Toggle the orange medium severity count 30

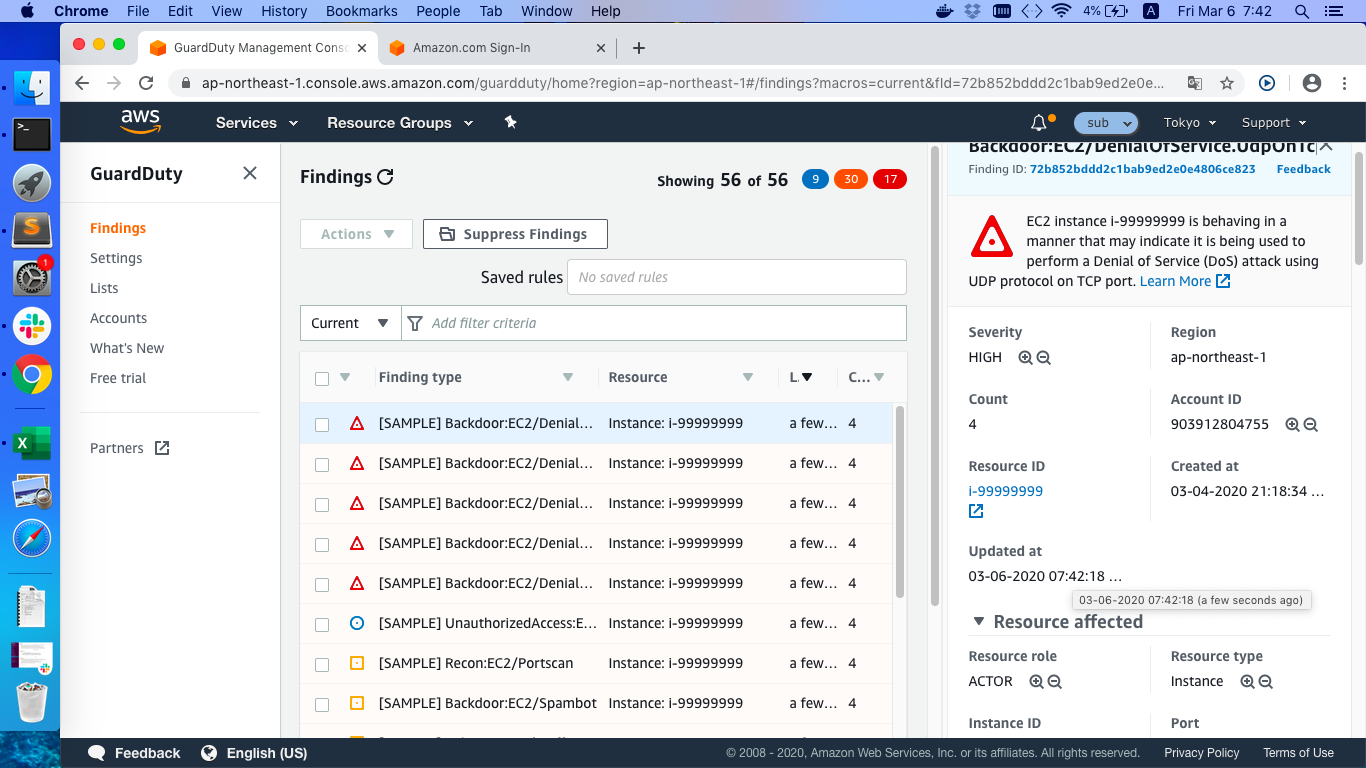tap(851, 180)
